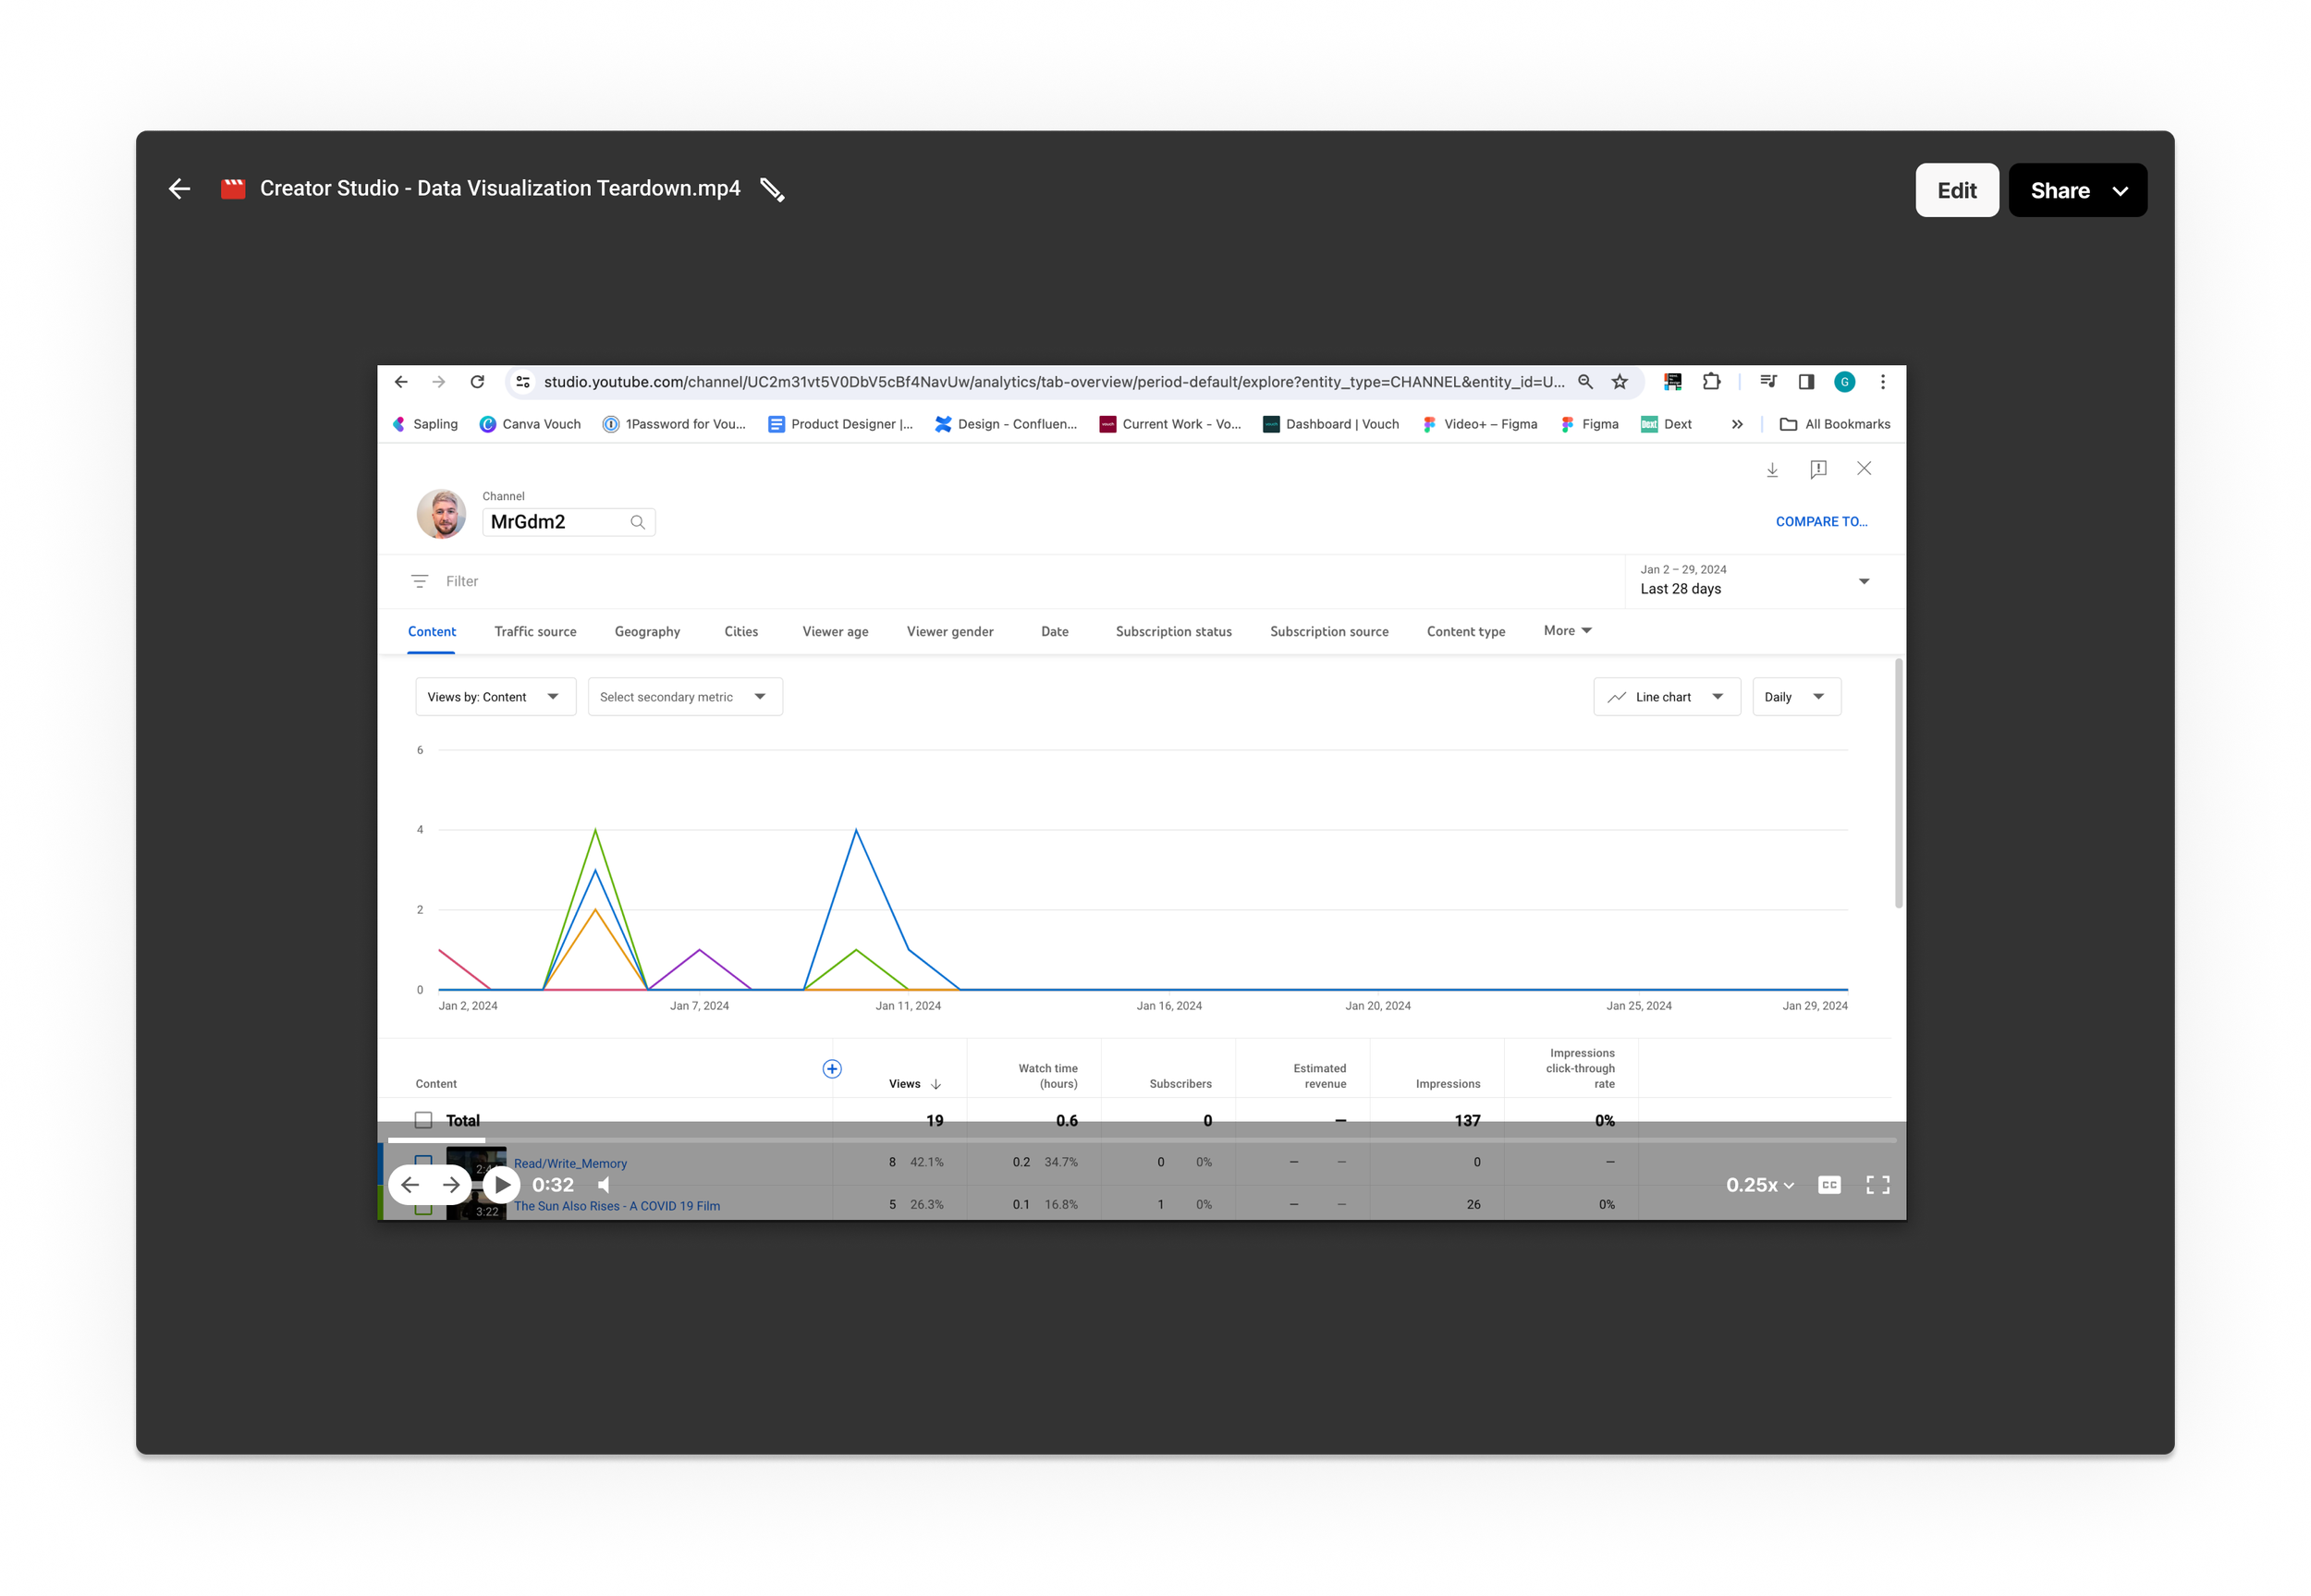Click the back arrow beside the video title
Screen dimensions: 2311x1596
click(179, 189)
